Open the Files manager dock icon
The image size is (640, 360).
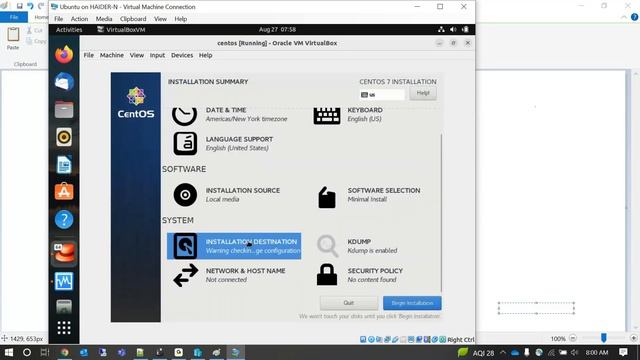pyautogui.click(x=64, y=109)
